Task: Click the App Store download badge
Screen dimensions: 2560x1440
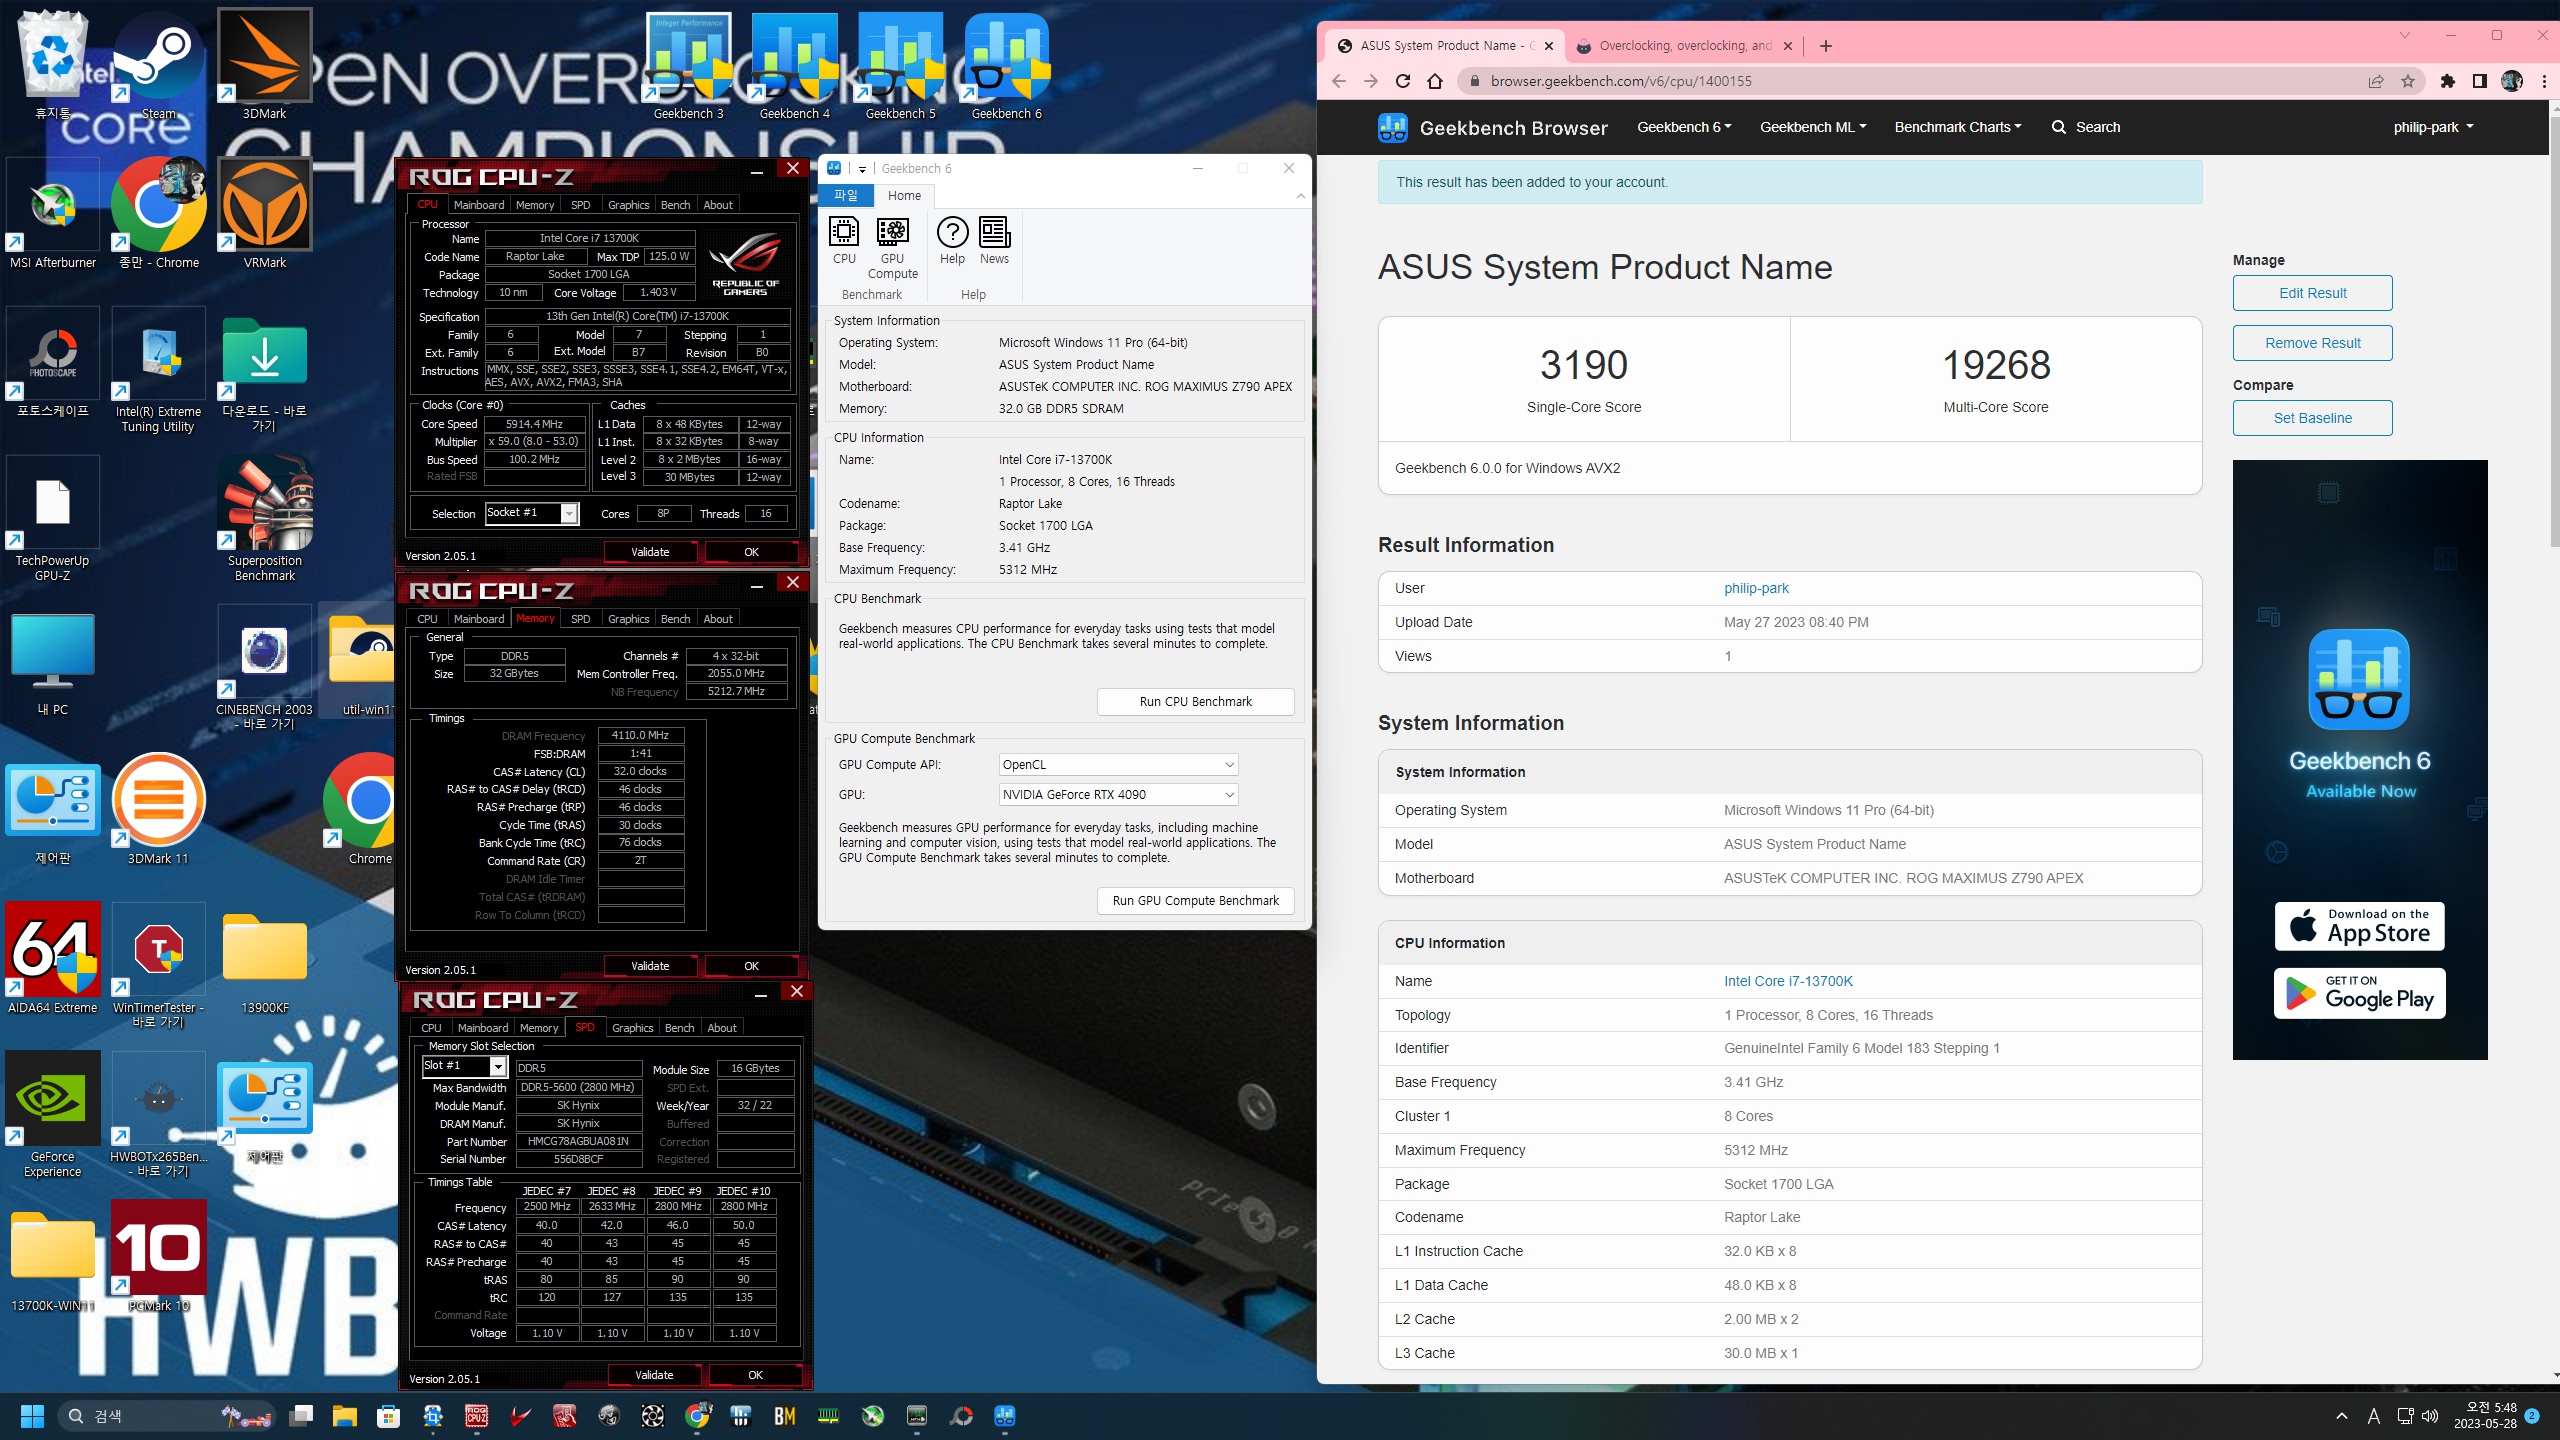Action: point(2359,927)
